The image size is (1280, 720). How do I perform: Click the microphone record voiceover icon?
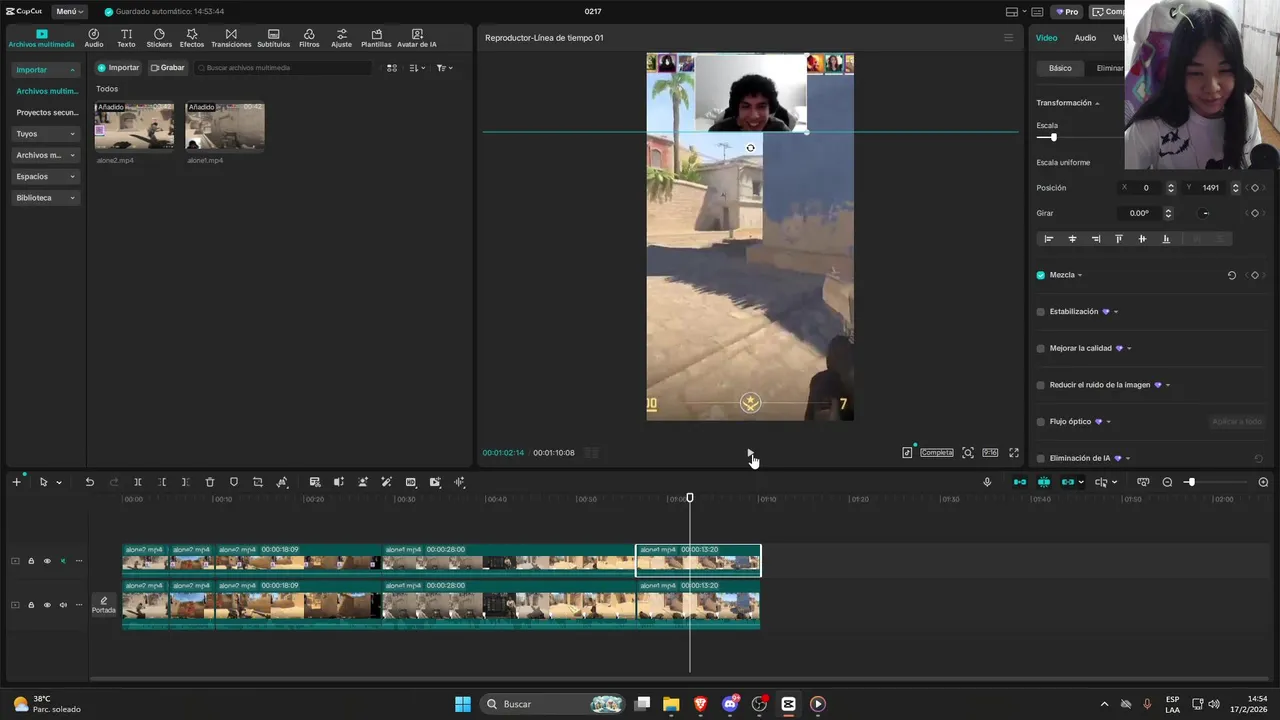pos(987,482)
